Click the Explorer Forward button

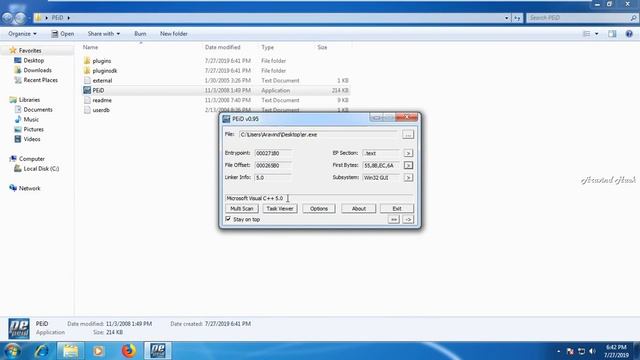(20, 18)
